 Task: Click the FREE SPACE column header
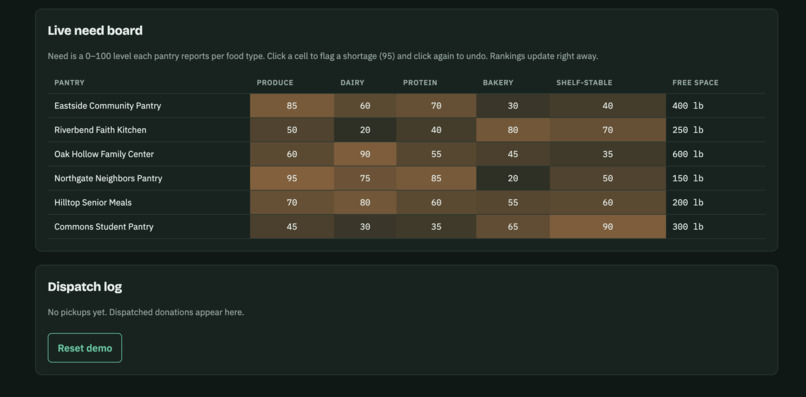(x=695, y=83)
